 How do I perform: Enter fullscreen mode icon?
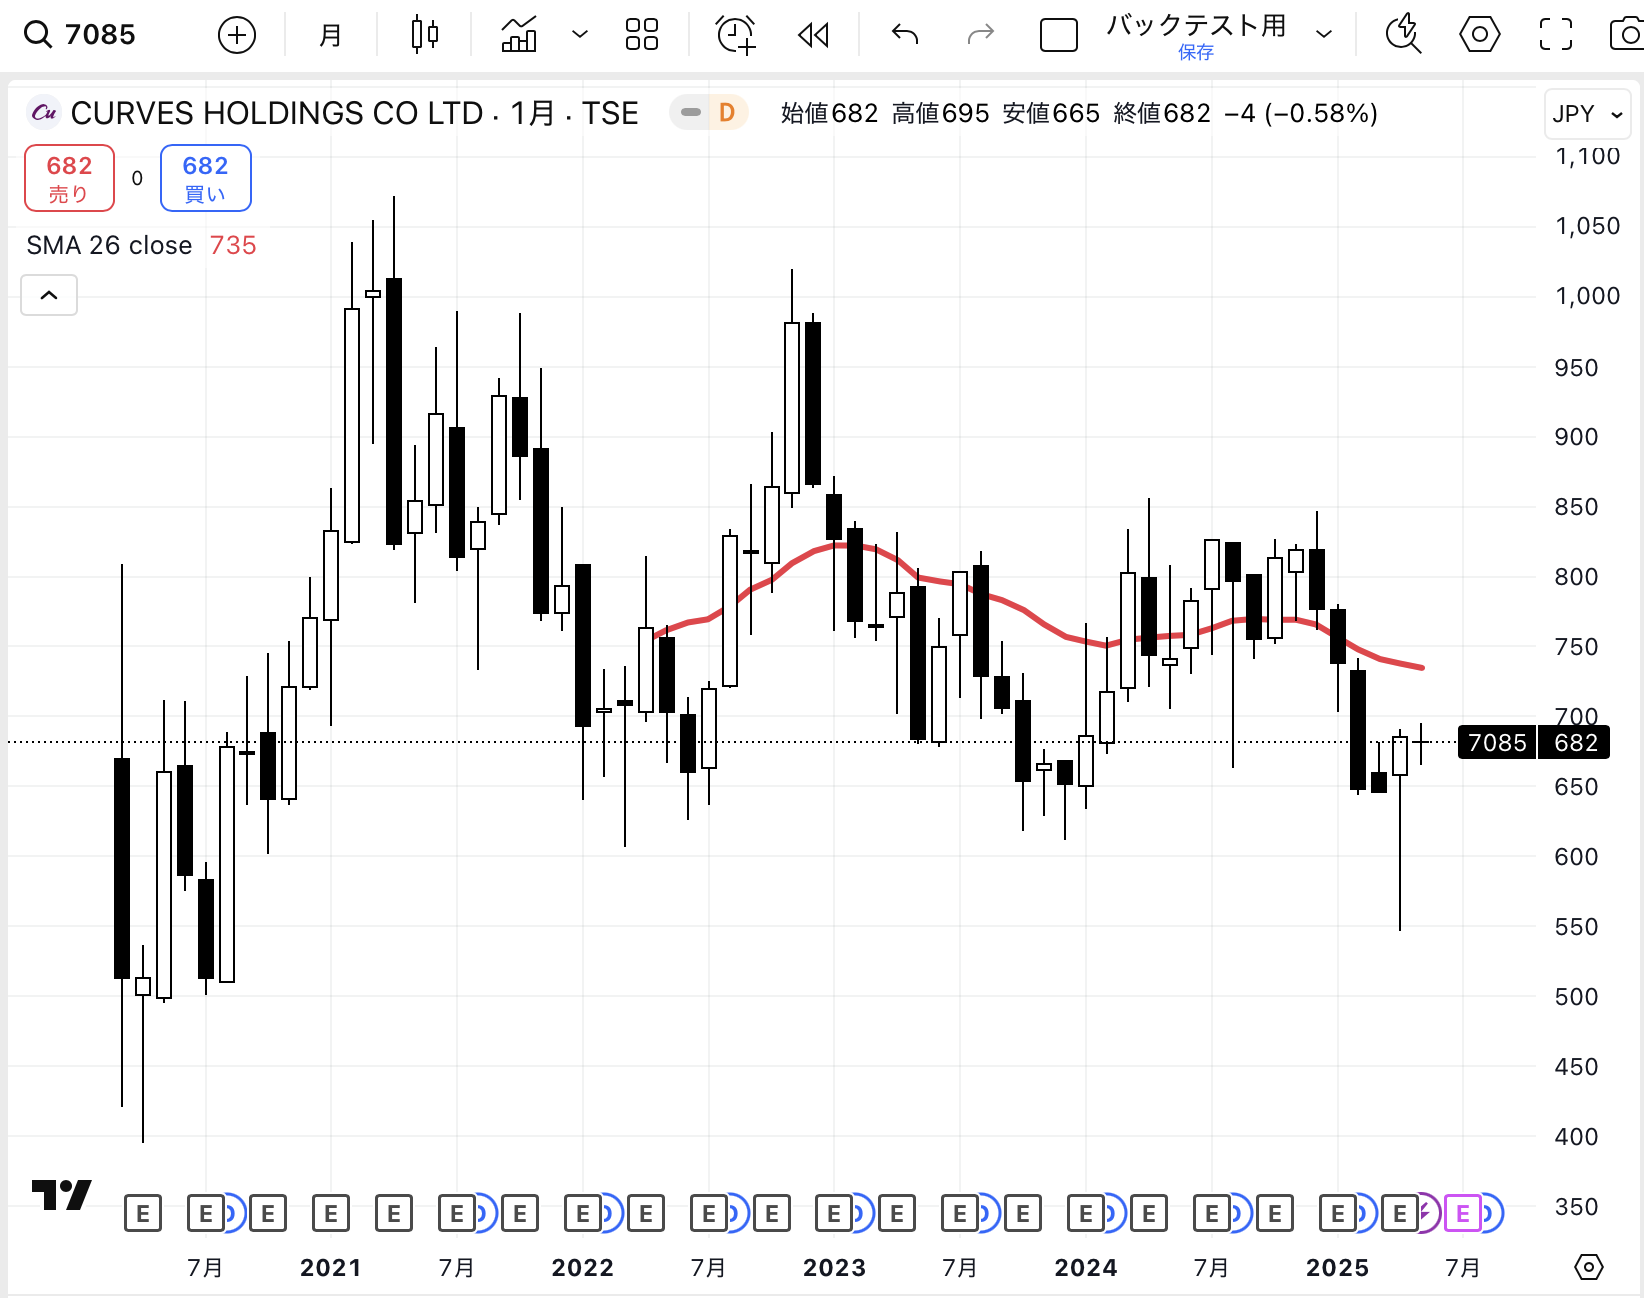click(1556, 35)
